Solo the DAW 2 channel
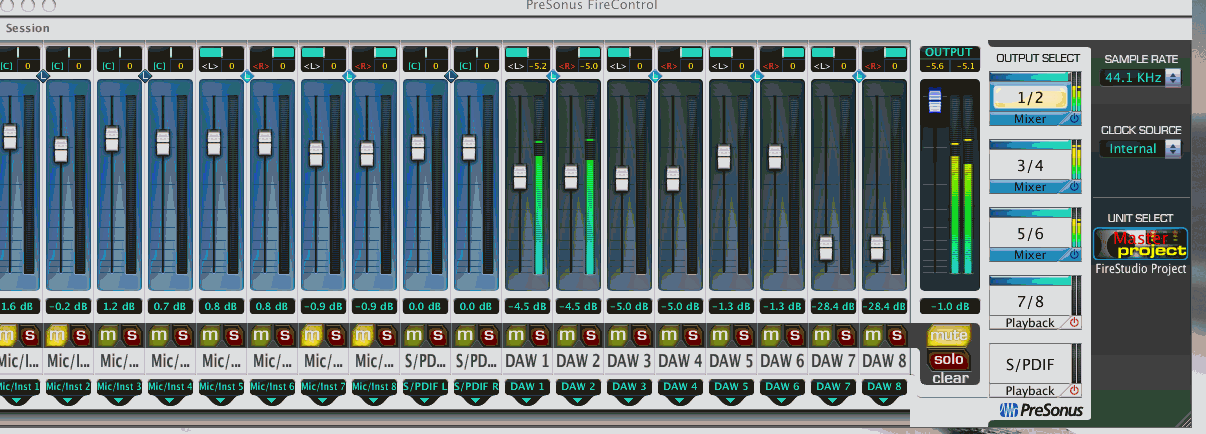 pos(591,335)
